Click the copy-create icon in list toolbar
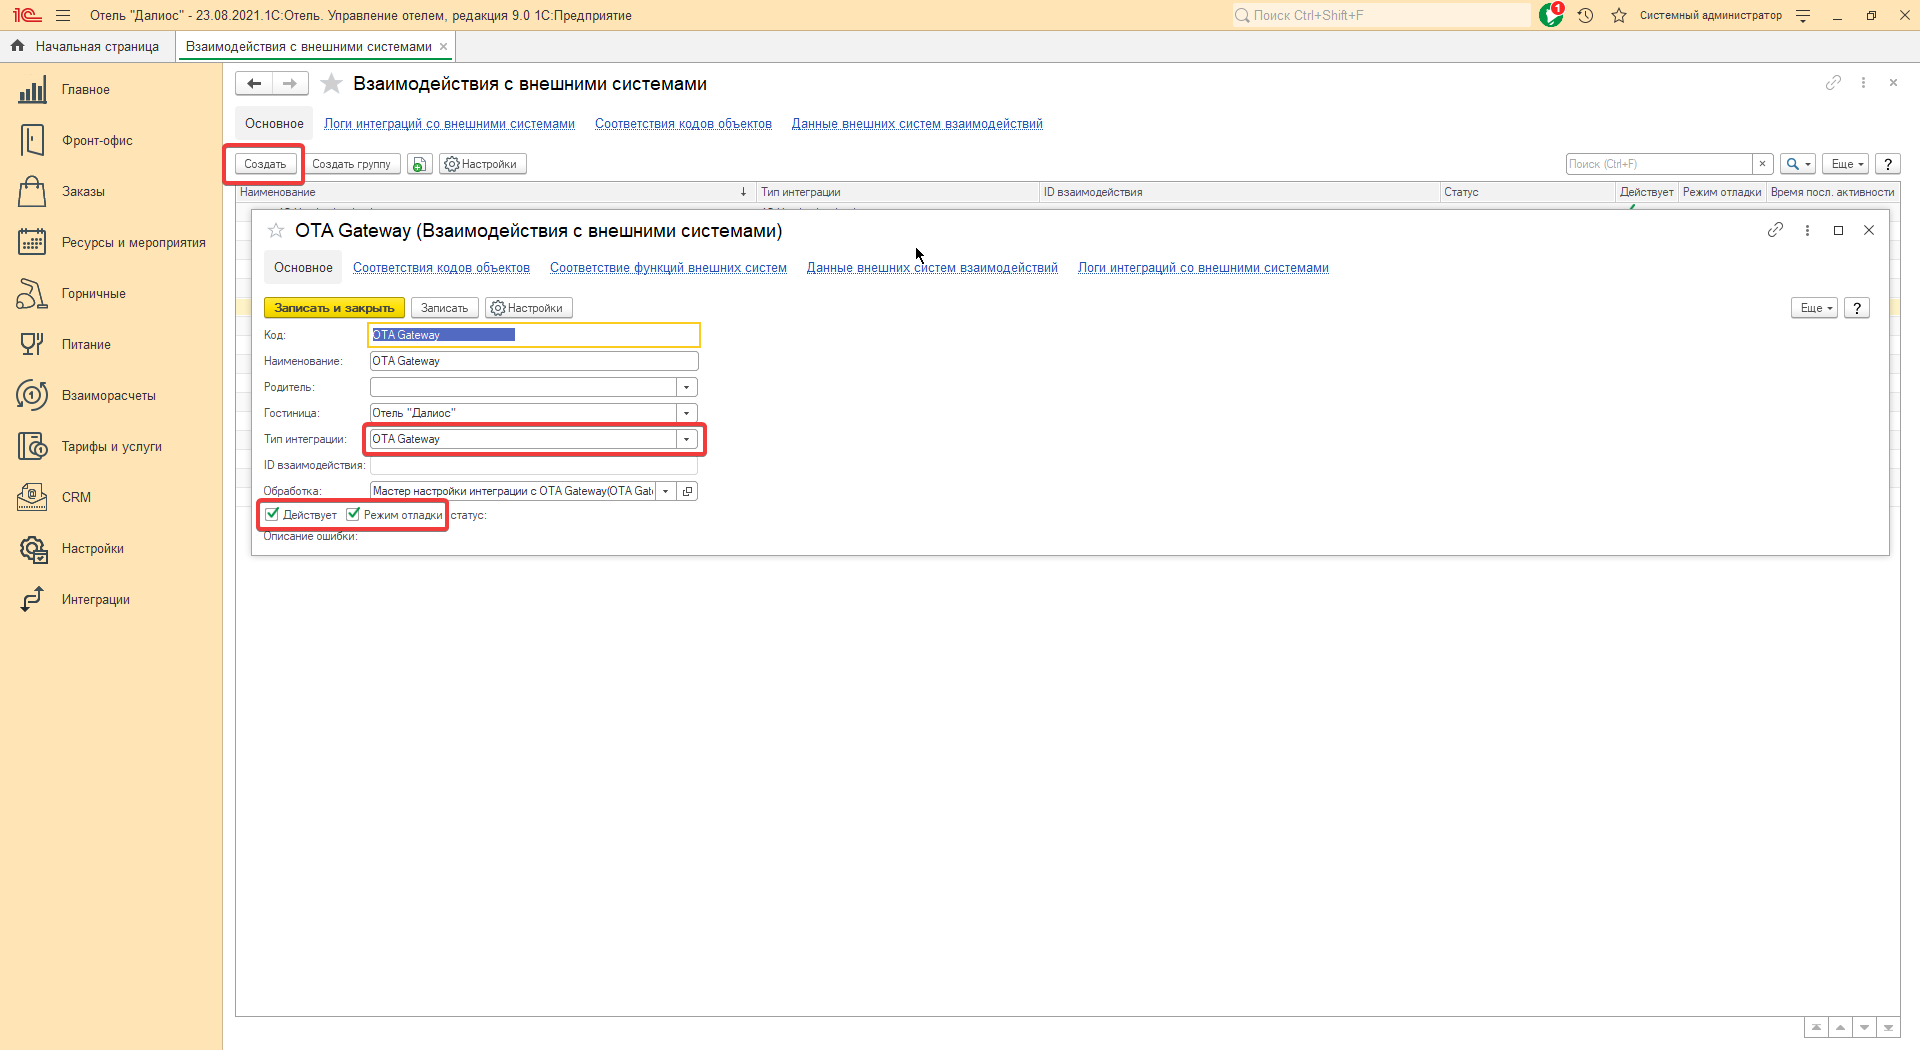 tap(419, 164)
